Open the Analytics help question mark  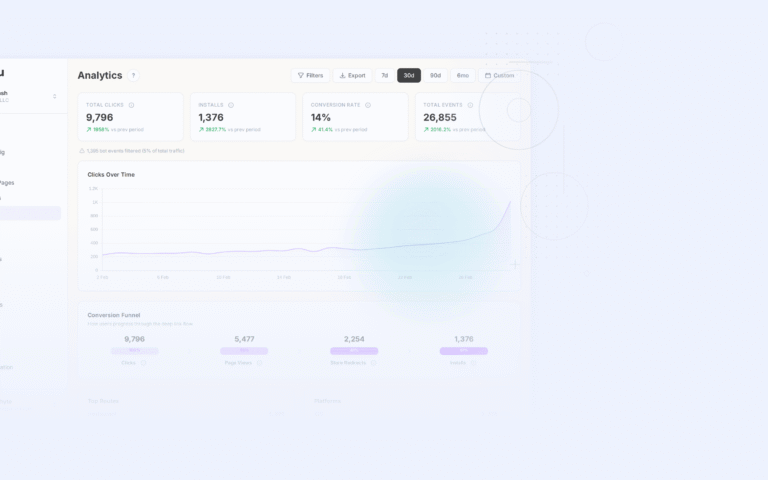click(x=133, y=75)
